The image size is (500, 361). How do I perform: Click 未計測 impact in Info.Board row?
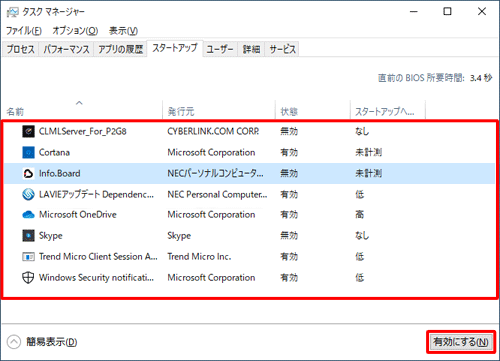click(368, 173)
